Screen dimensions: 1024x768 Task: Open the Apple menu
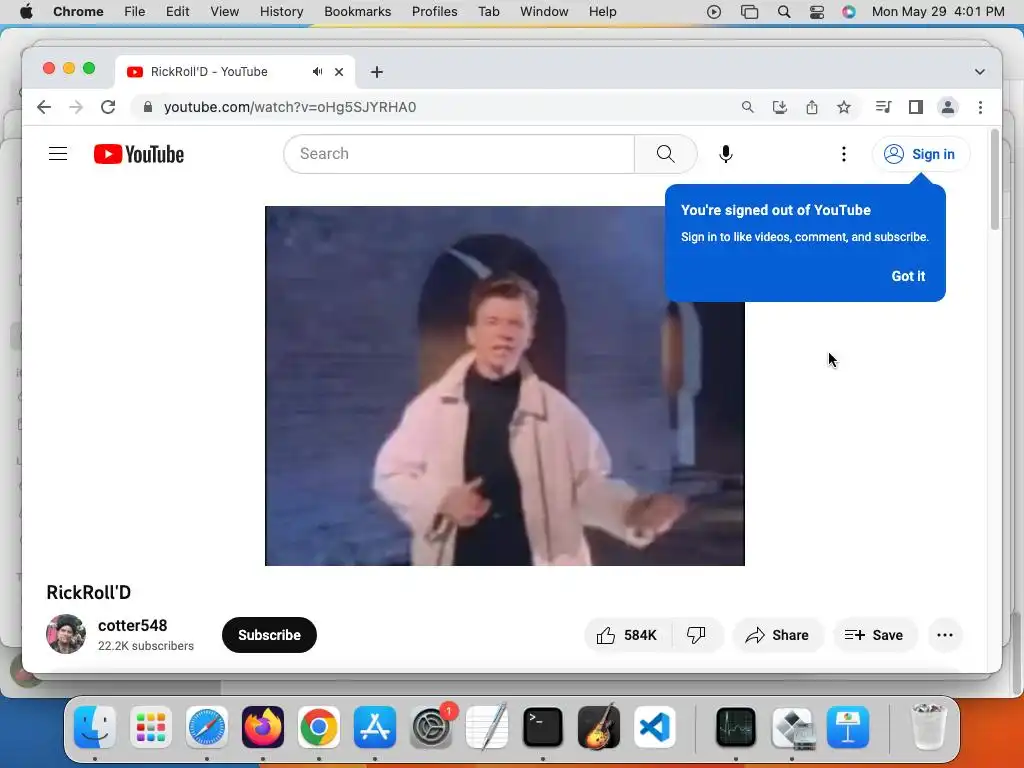click(26, 12)
